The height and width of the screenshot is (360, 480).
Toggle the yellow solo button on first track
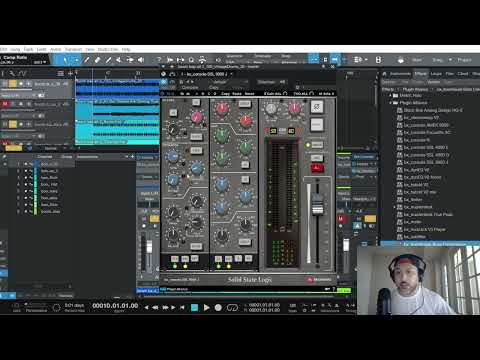coord(13,83)
